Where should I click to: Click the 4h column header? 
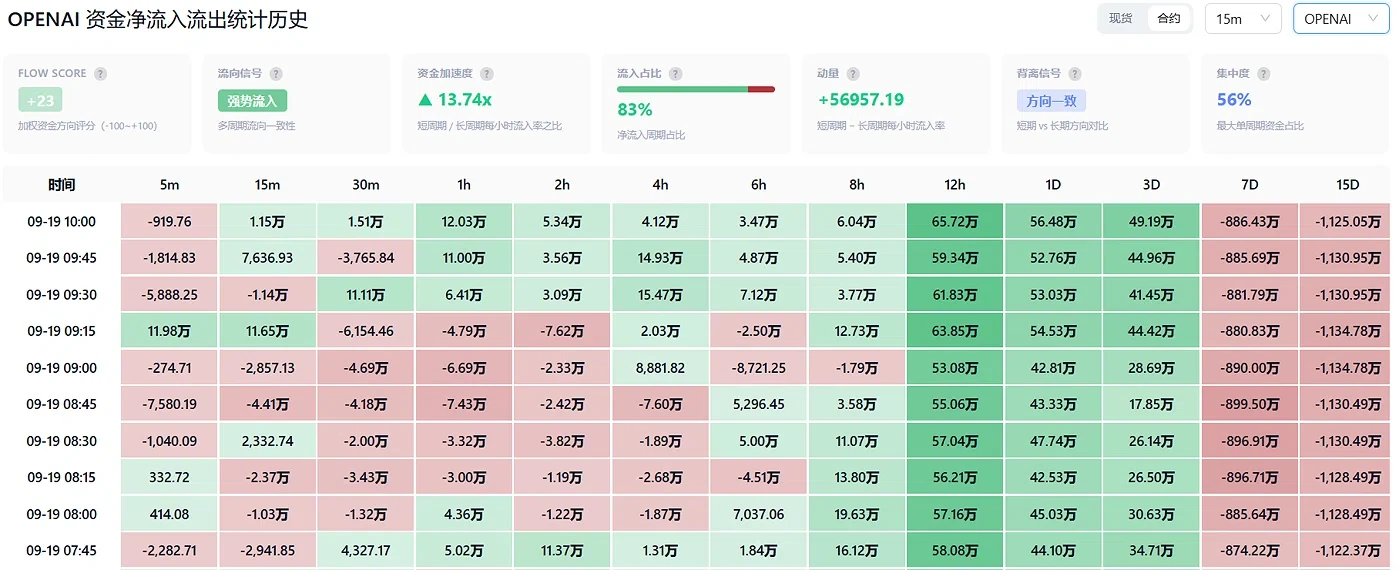[660, 185]
